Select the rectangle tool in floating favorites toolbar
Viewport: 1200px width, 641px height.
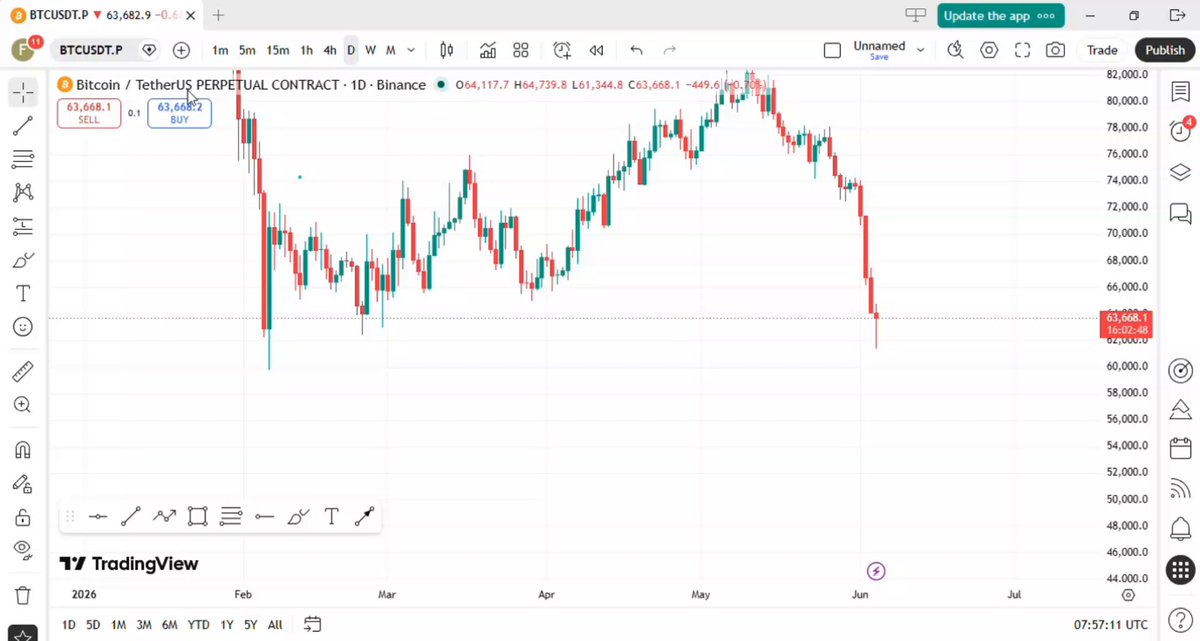[197, 517]
